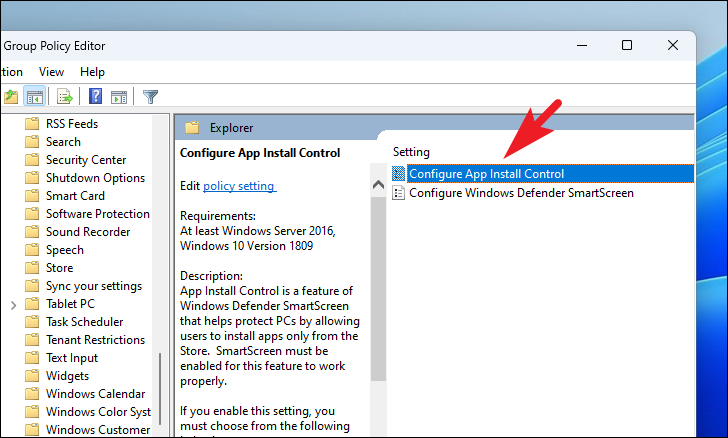The height and width of the screenshot is (438, 728).
Task: Toggle the Show/Hide Action Pane icon
Action: (119, 97)
